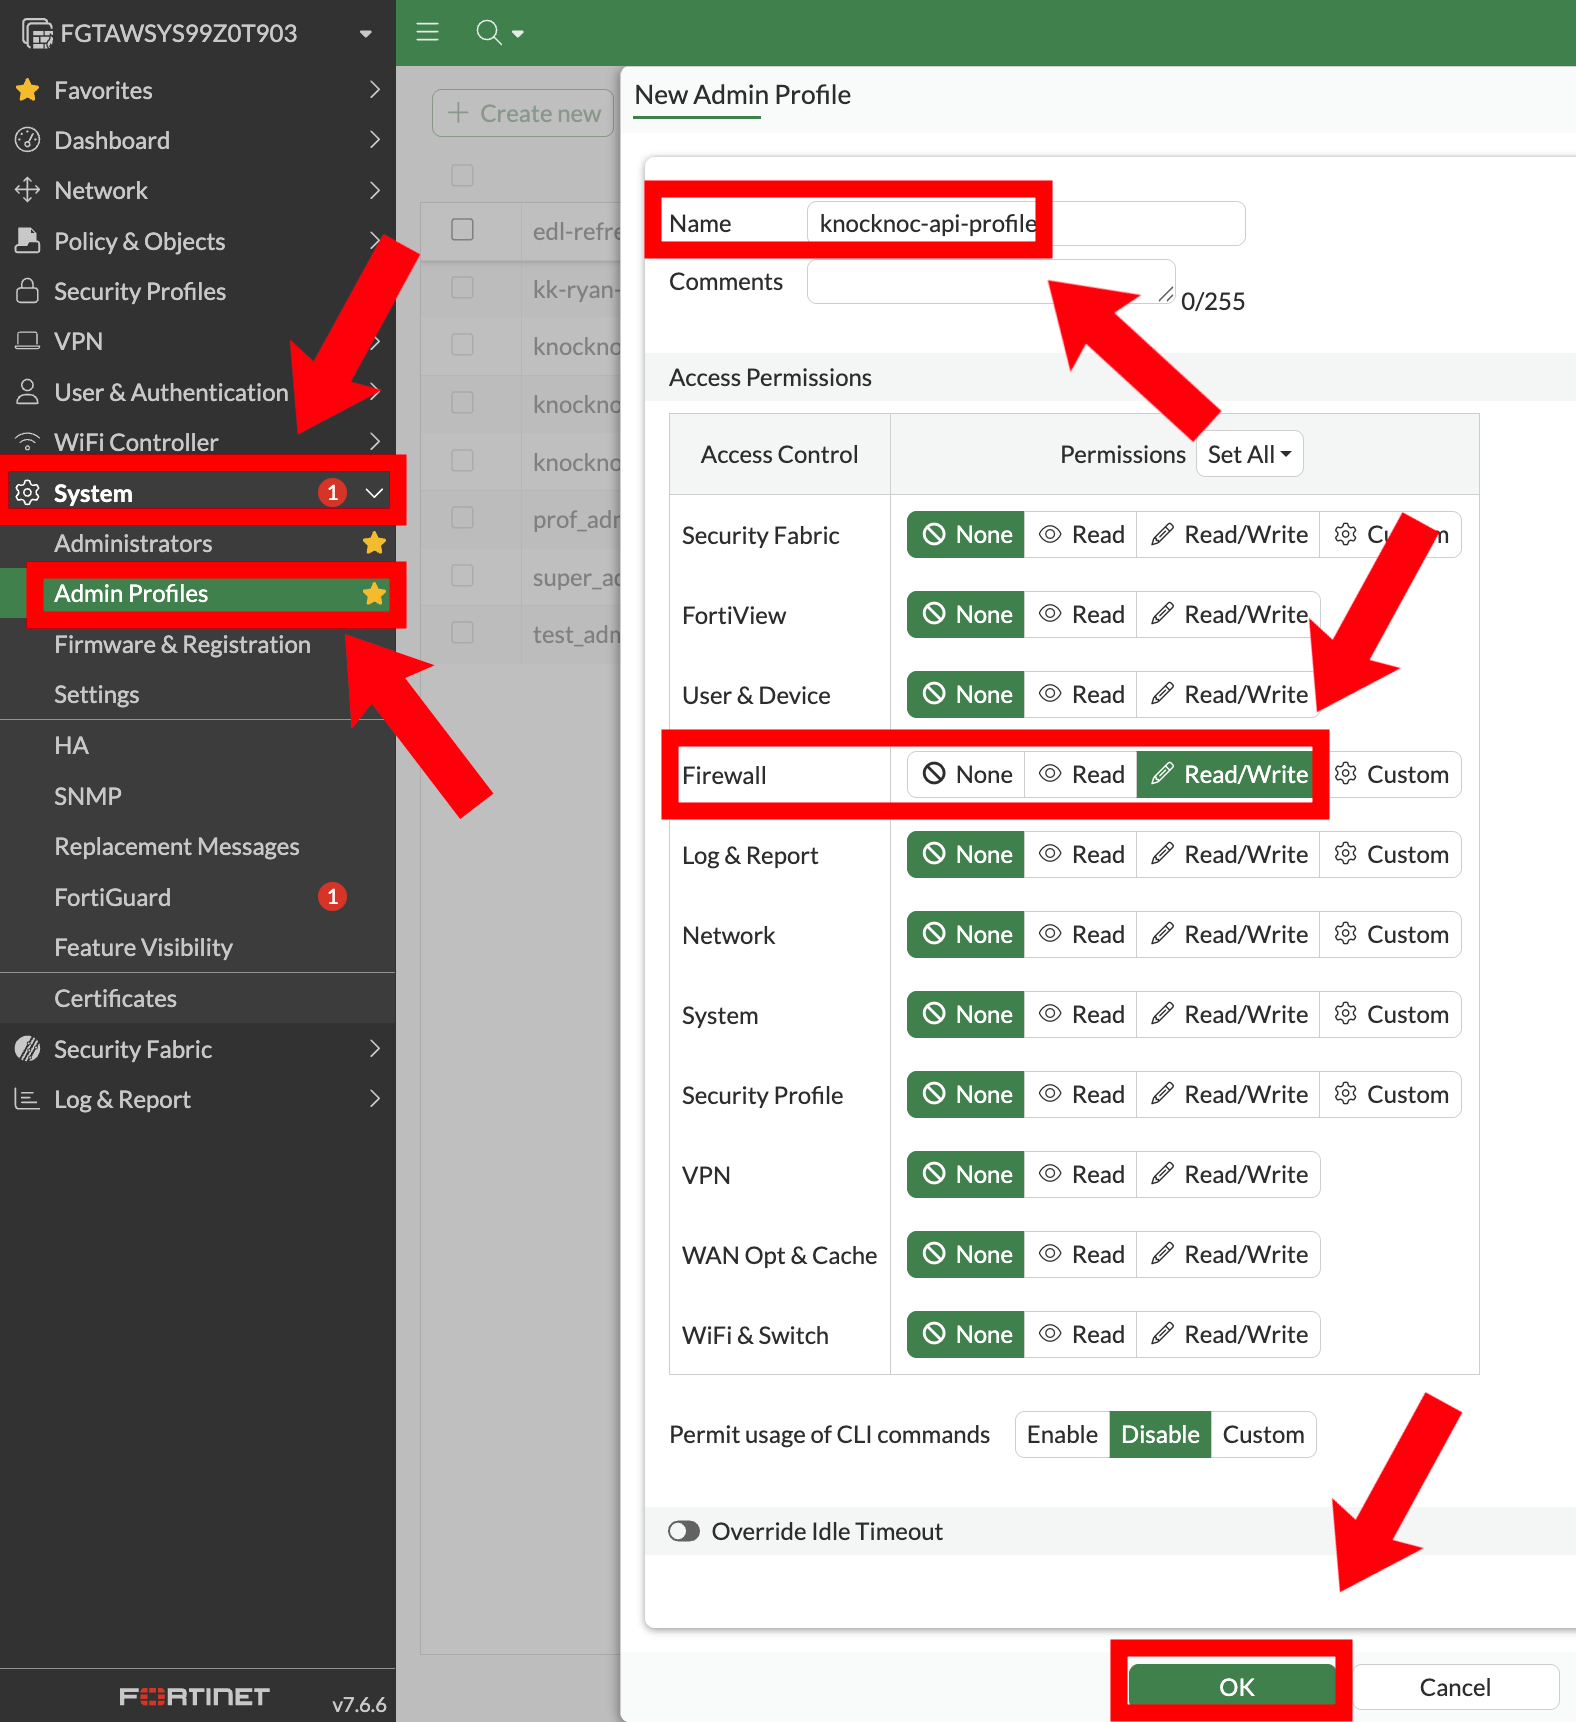Go to the Certificates menu item

pyautogui.click(x=115, y=998)
